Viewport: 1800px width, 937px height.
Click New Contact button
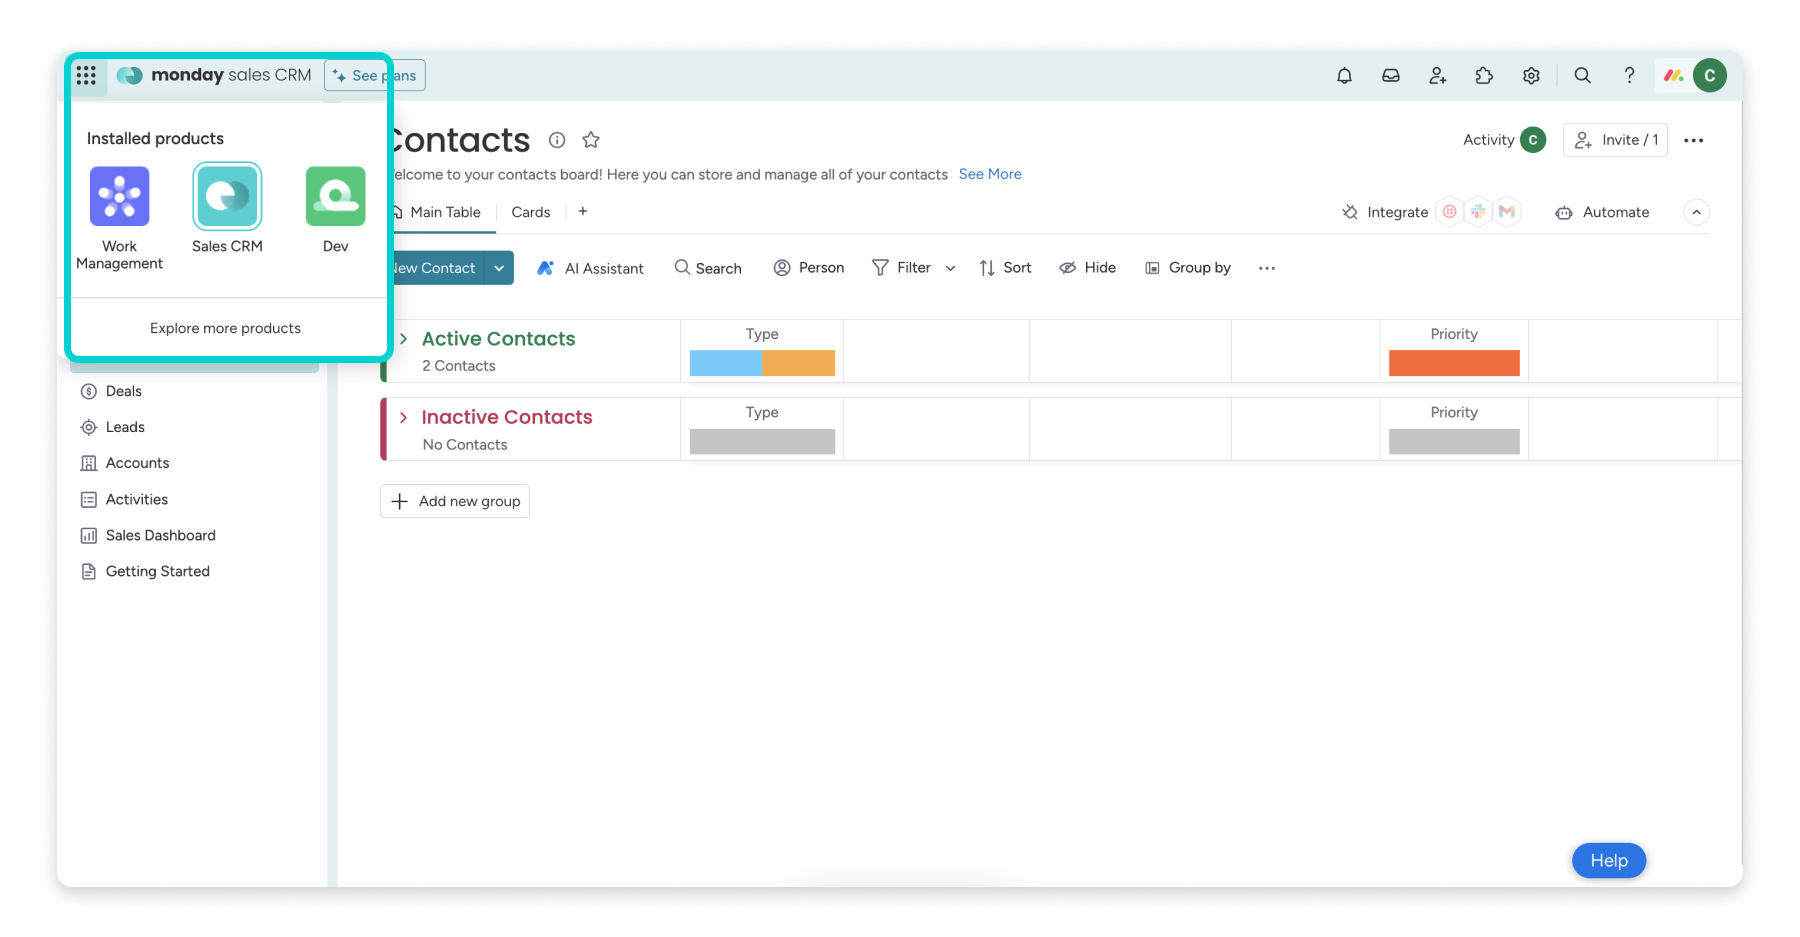(434, 268)
